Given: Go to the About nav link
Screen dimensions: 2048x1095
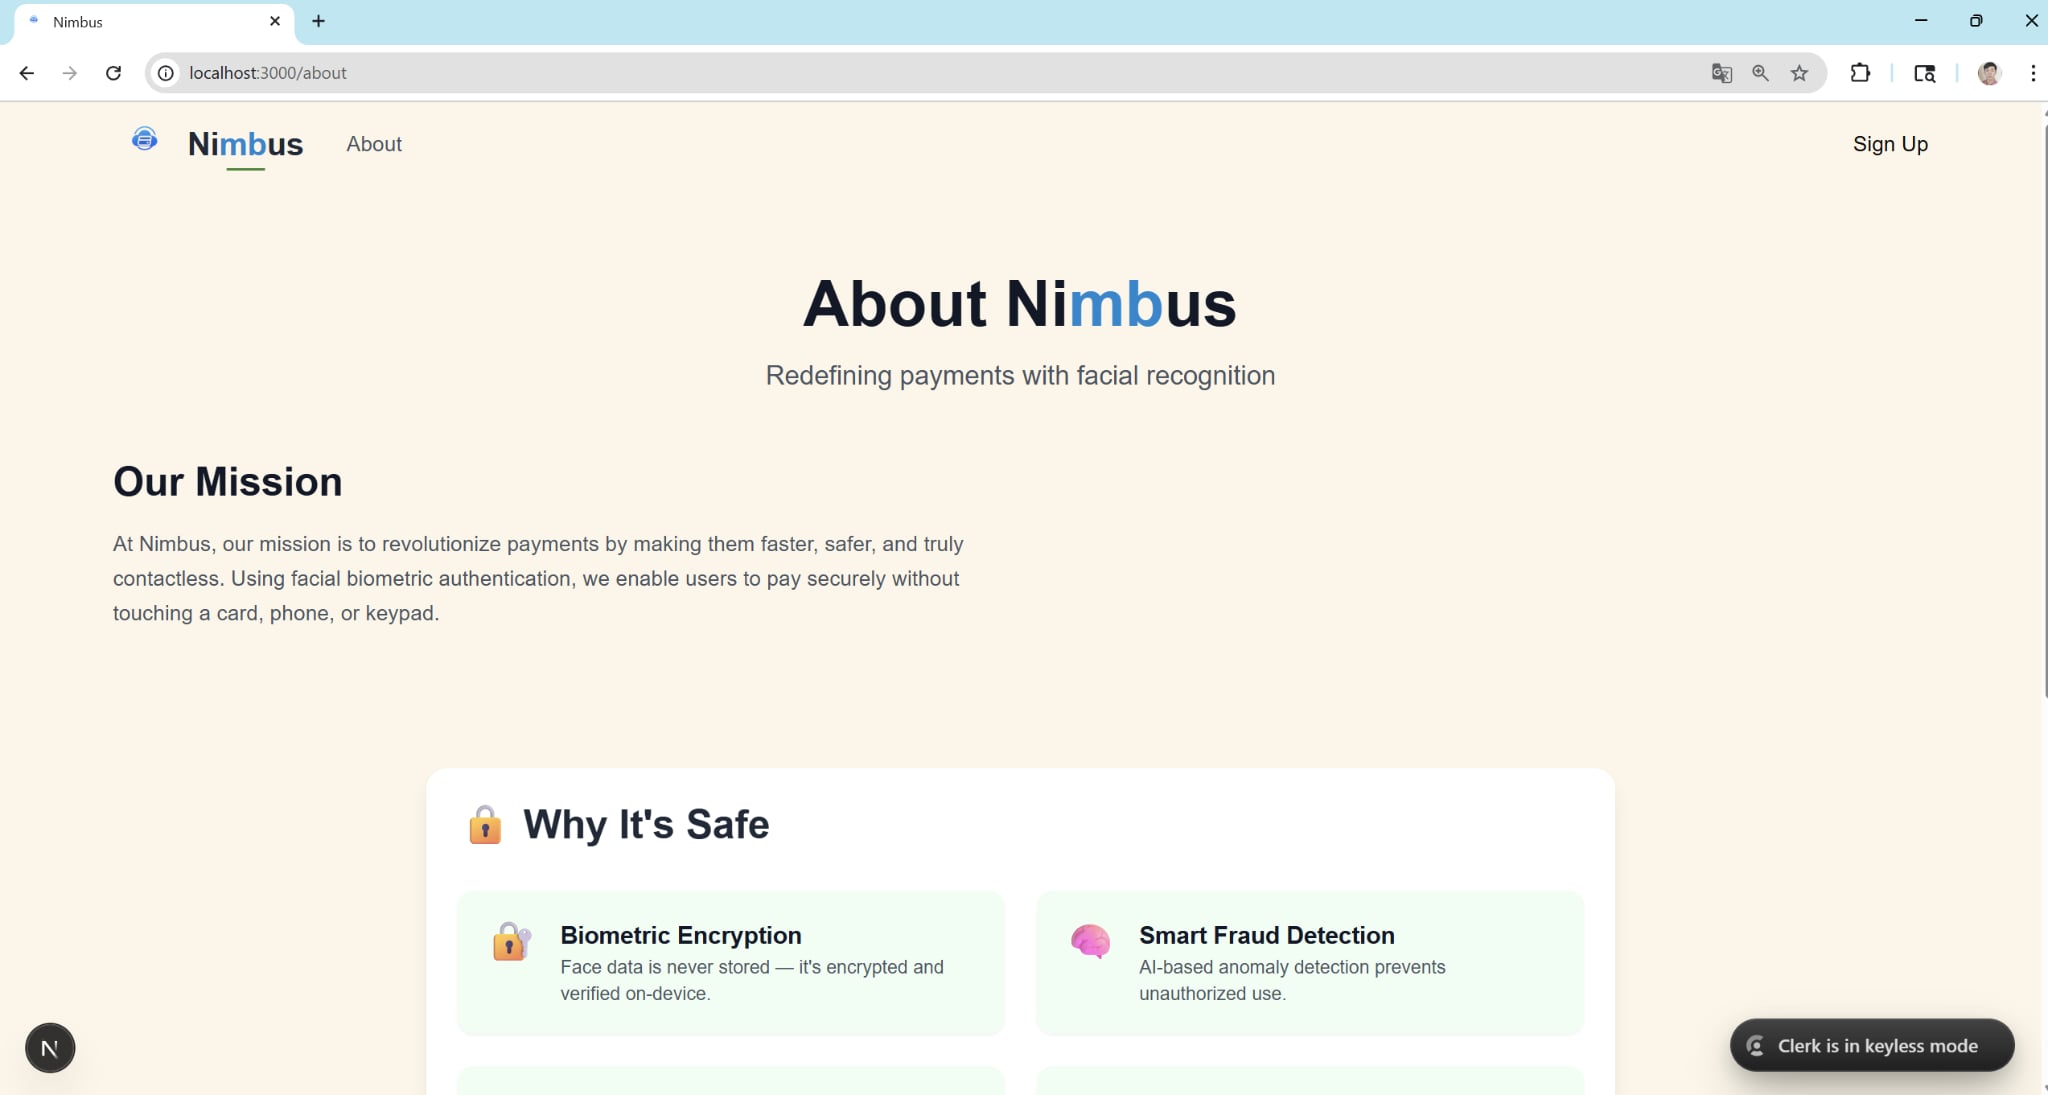Looking at the screenshot, I should 374,144.
